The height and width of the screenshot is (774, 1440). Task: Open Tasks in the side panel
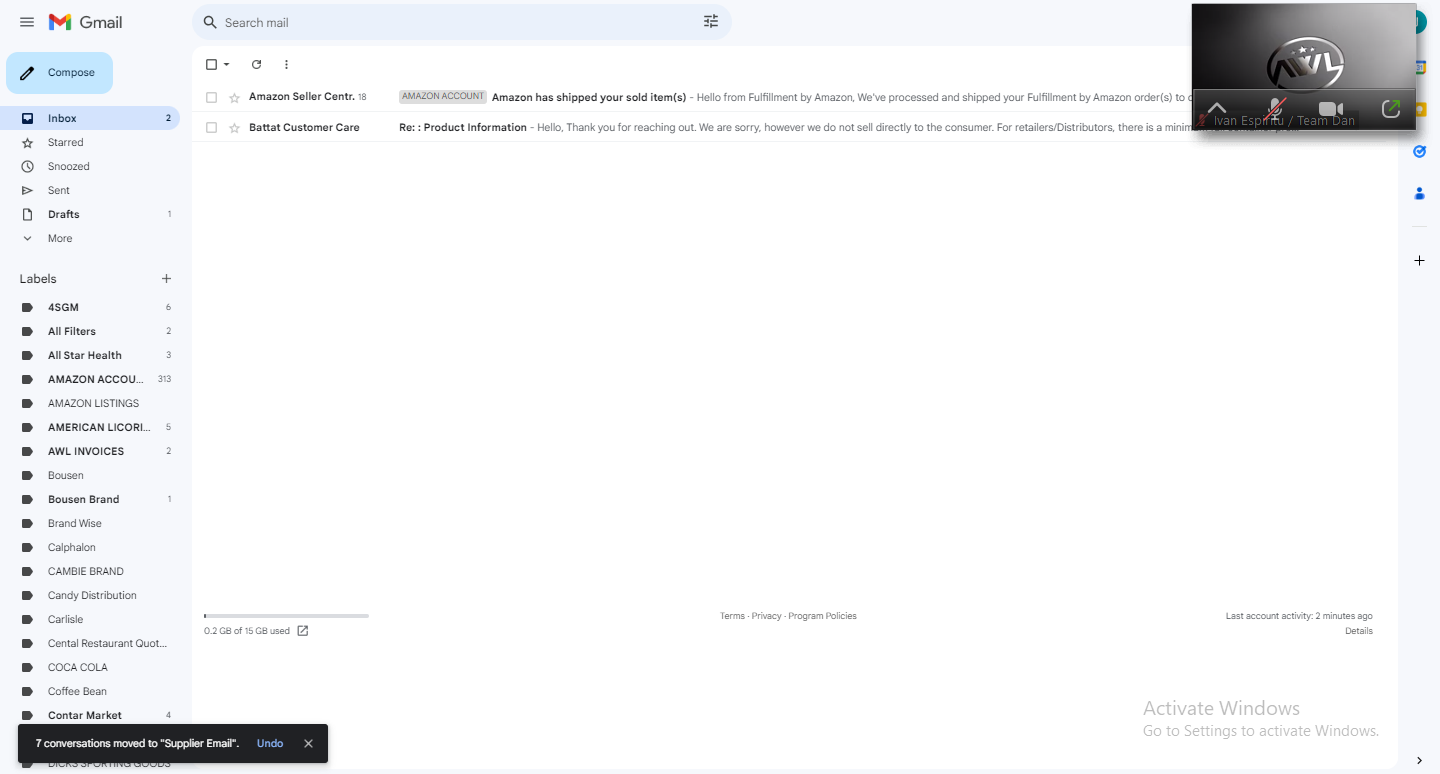coord(1419,151)
